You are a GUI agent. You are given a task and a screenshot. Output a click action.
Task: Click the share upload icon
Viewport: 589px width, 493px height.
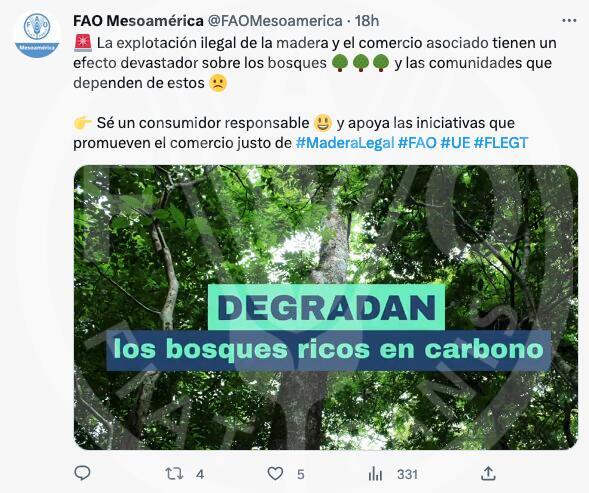[488, 473]
